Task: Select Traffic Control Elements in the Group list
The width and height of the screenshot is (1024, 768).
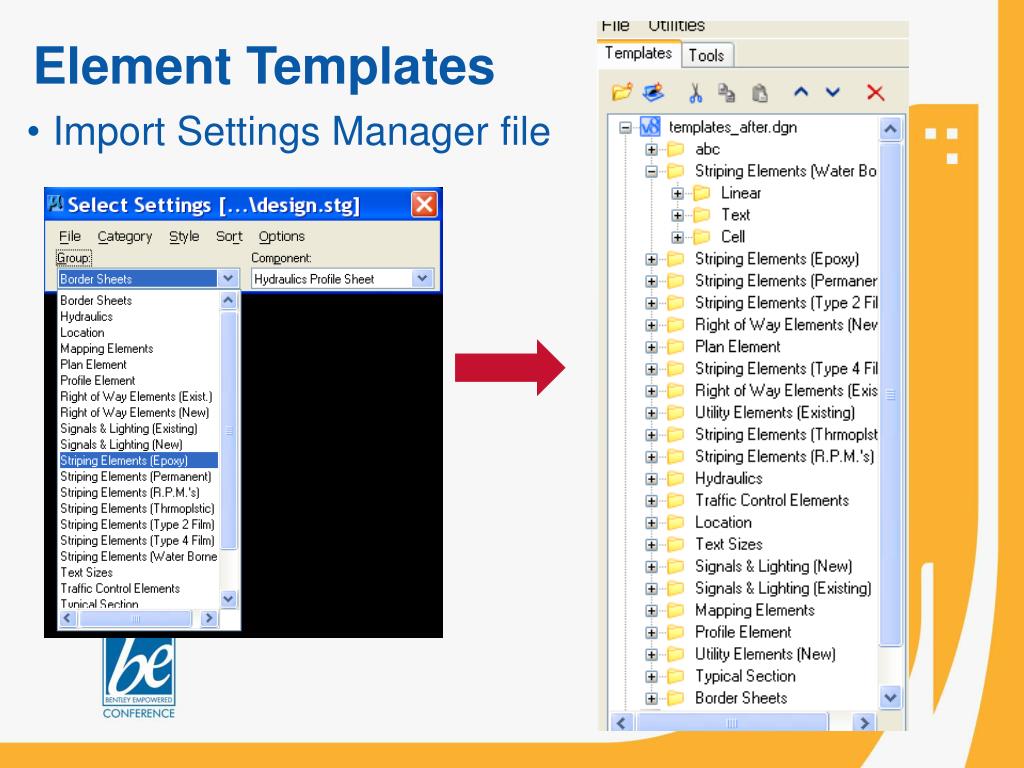Action: coord(120,588)
